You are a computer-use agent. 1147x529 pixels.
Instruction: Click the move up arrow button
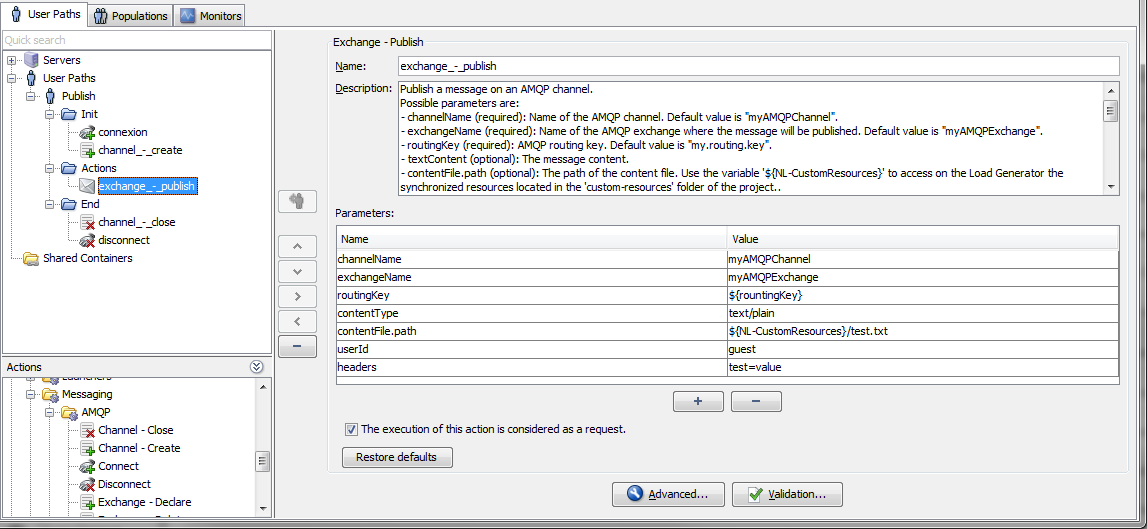[x=297, y=246]
